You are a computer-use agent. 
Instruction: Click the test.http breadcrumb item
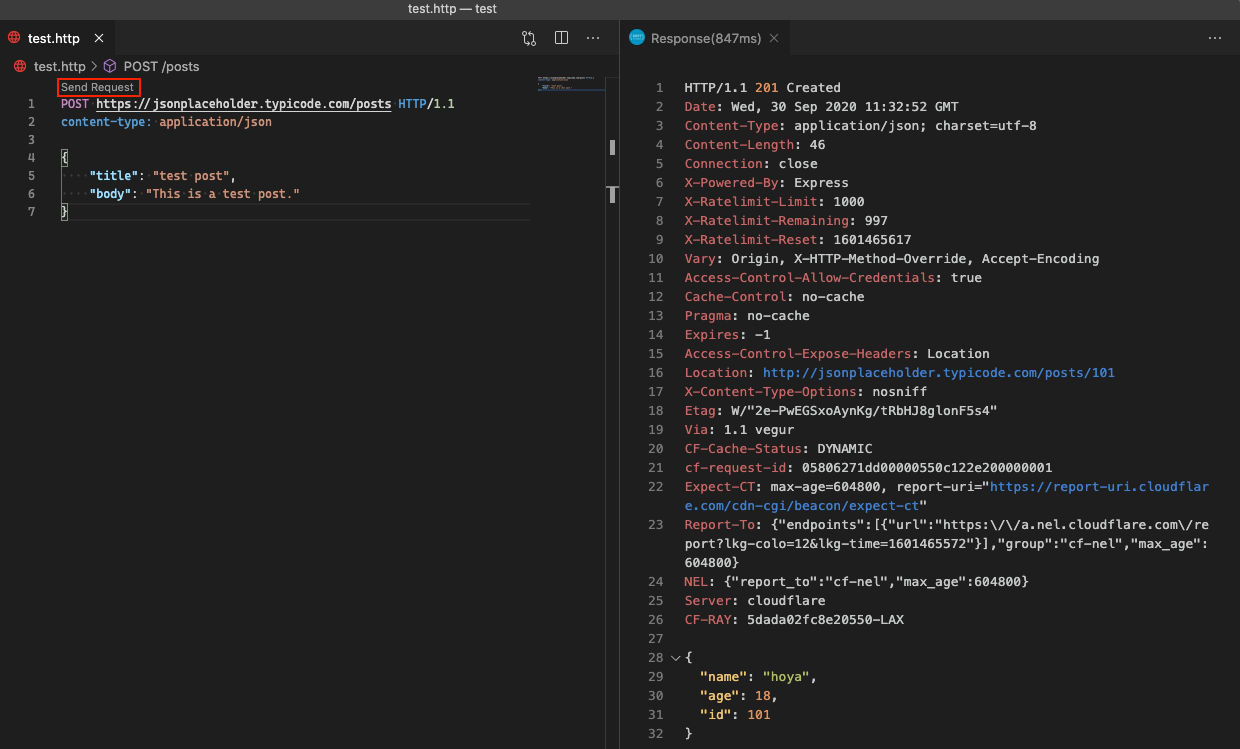(59, 66)
